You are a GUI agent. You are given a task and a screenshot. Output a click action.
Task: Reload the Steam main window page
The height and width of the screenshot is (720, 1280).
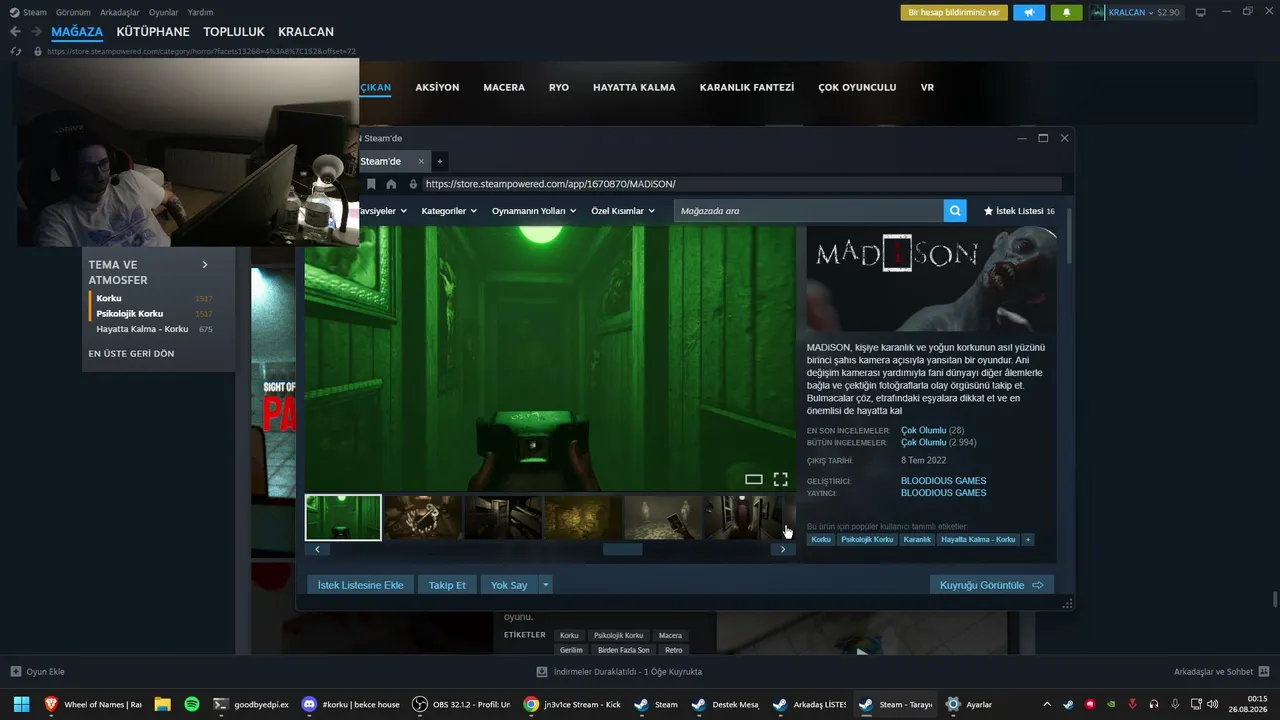[15, 51]
